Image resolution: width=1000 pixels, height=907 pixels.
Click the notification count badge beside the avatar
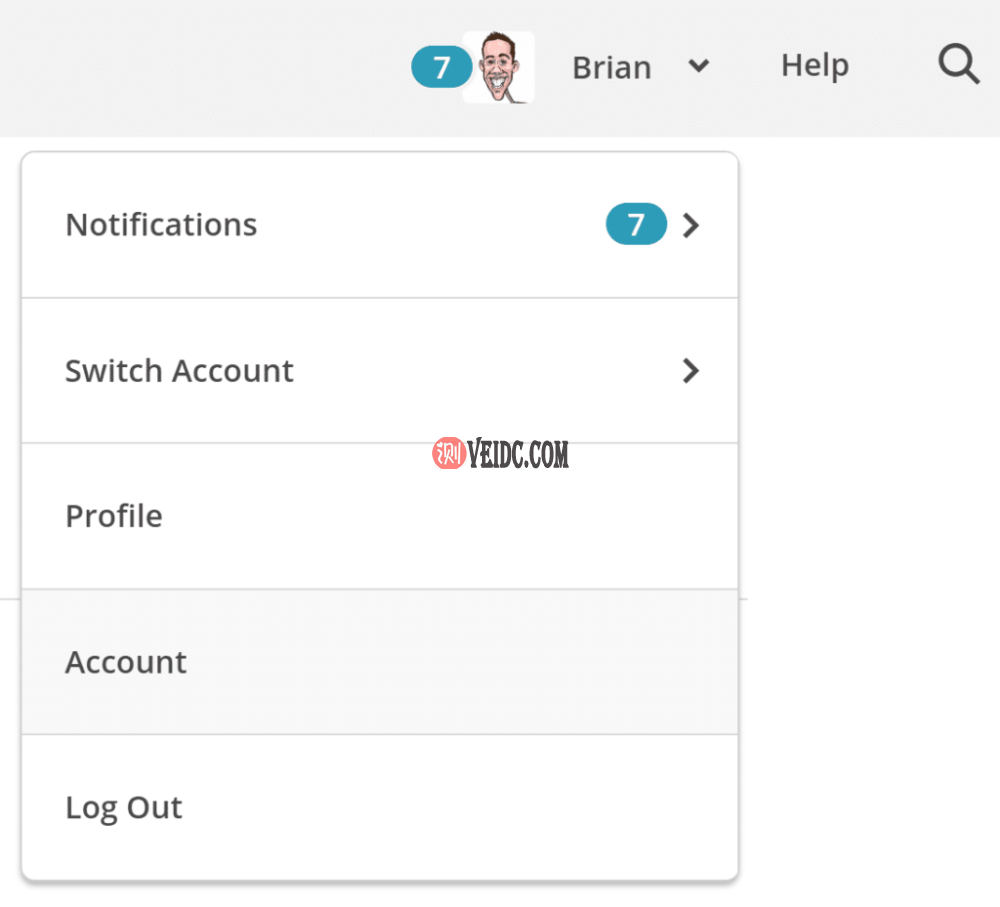(x=440, y=68)
